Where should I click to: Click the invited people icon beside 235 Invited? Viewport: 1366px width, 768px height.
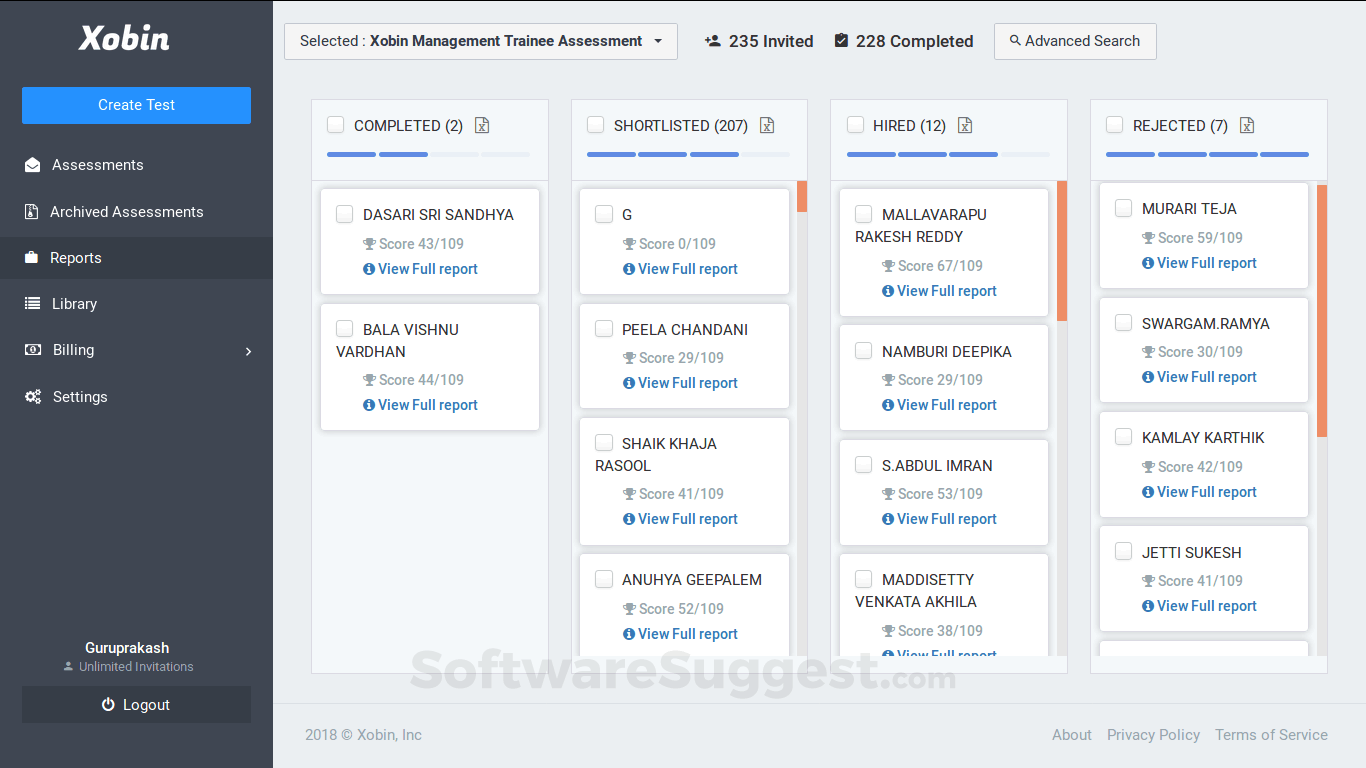pyautogui.click(x=713, y=41)
